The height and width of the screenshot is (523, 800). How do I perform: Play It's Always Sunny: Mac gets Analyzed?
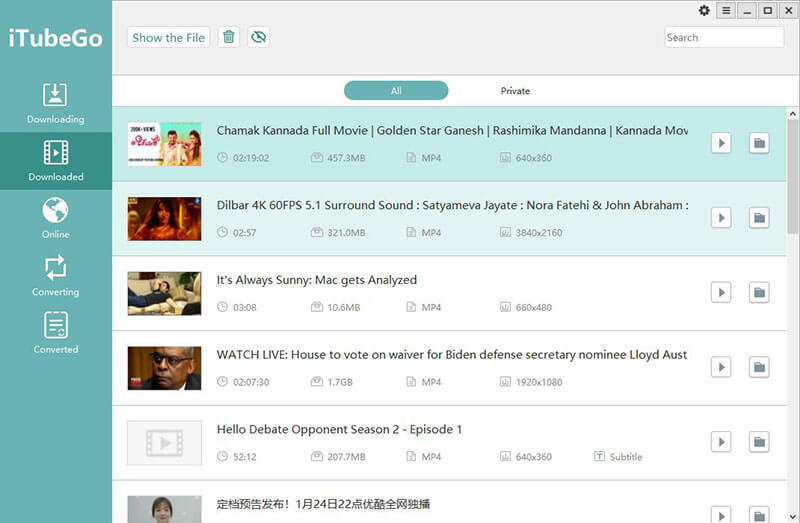(721, 292)
